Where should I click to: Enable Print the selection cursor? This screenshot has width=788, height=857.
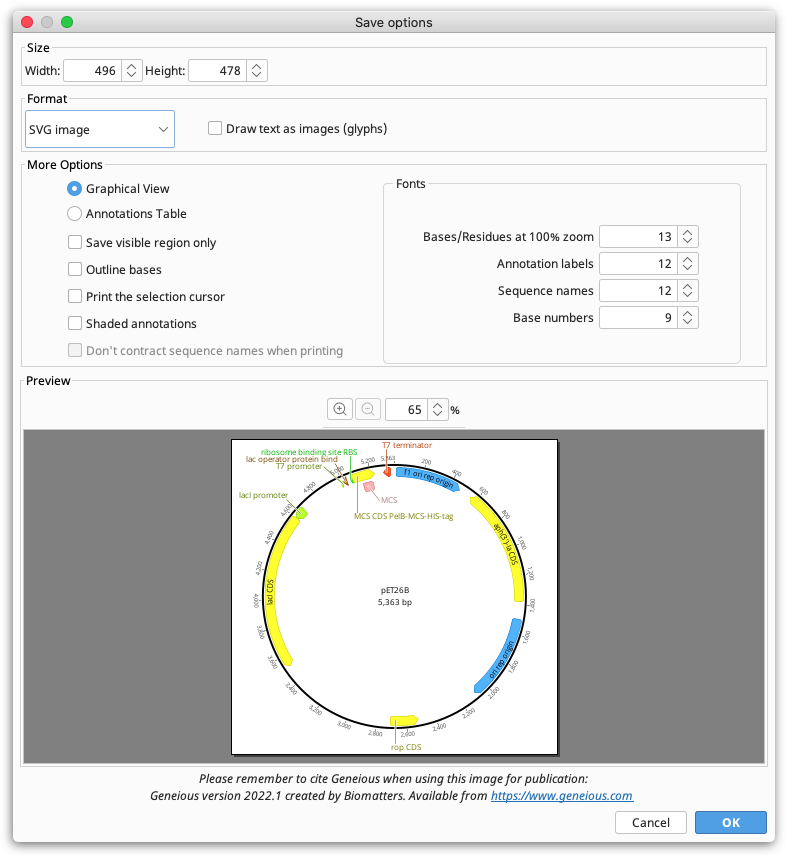[75, 296]
